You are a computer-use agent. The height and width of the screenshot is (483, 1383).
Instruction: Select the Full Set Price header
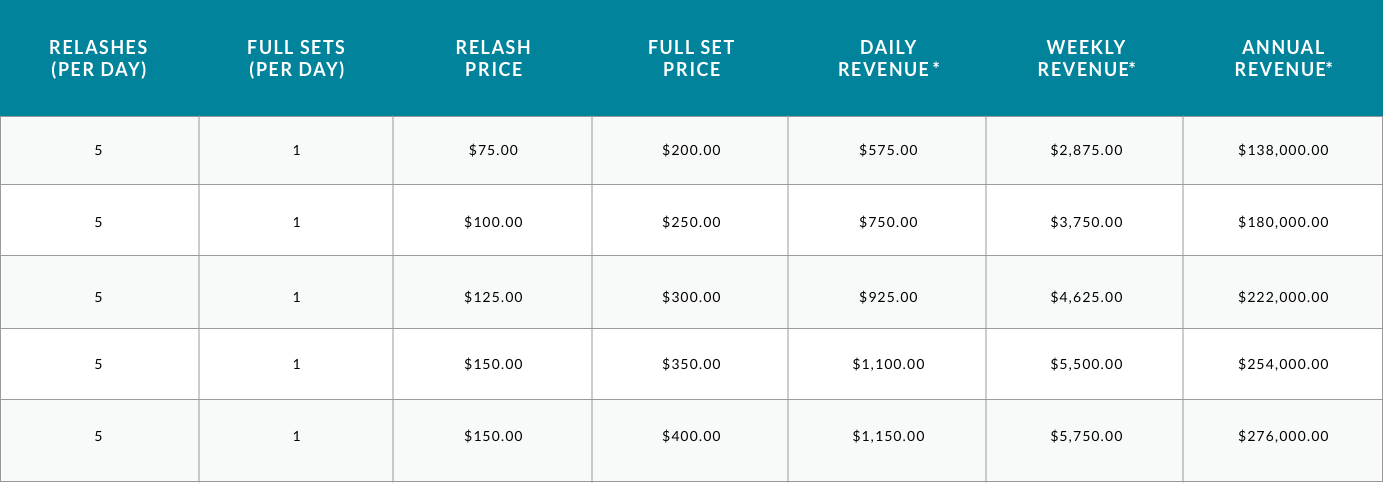(691, 58)
